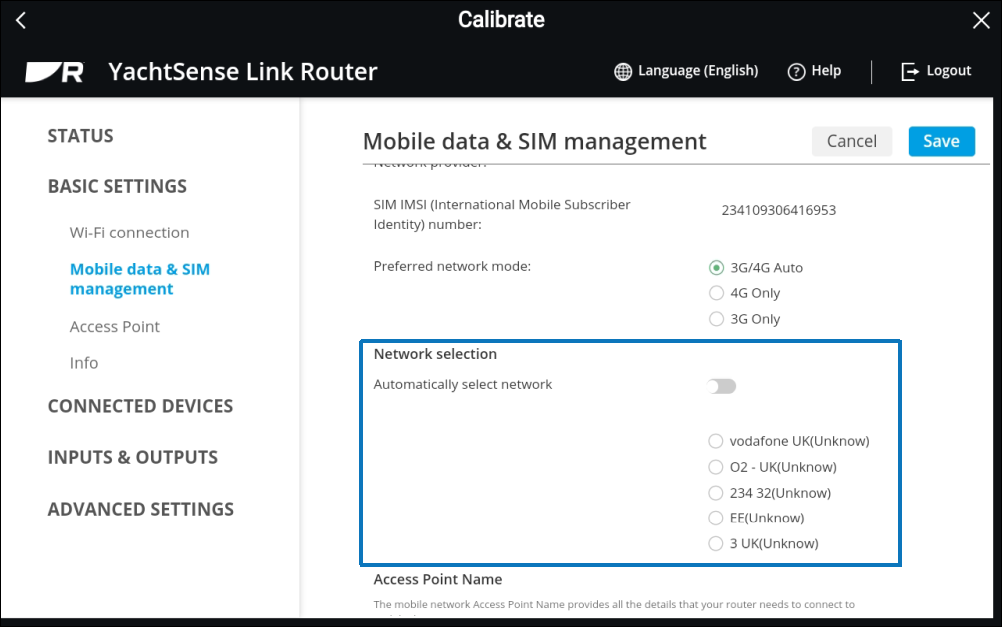Click the IMSI number 234109306416953
This screenshot has width=1002, height=627.
point(778,210)
